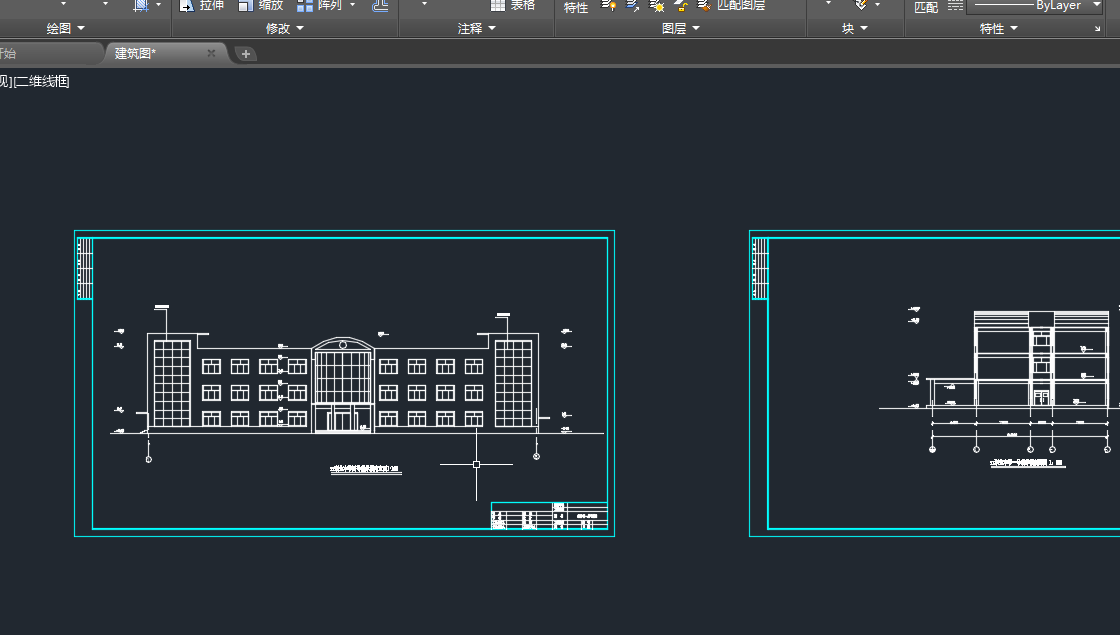Screen dimensions: 1120x635
Task: Click the layer unlock padlock icon
Action: (681, 6)
